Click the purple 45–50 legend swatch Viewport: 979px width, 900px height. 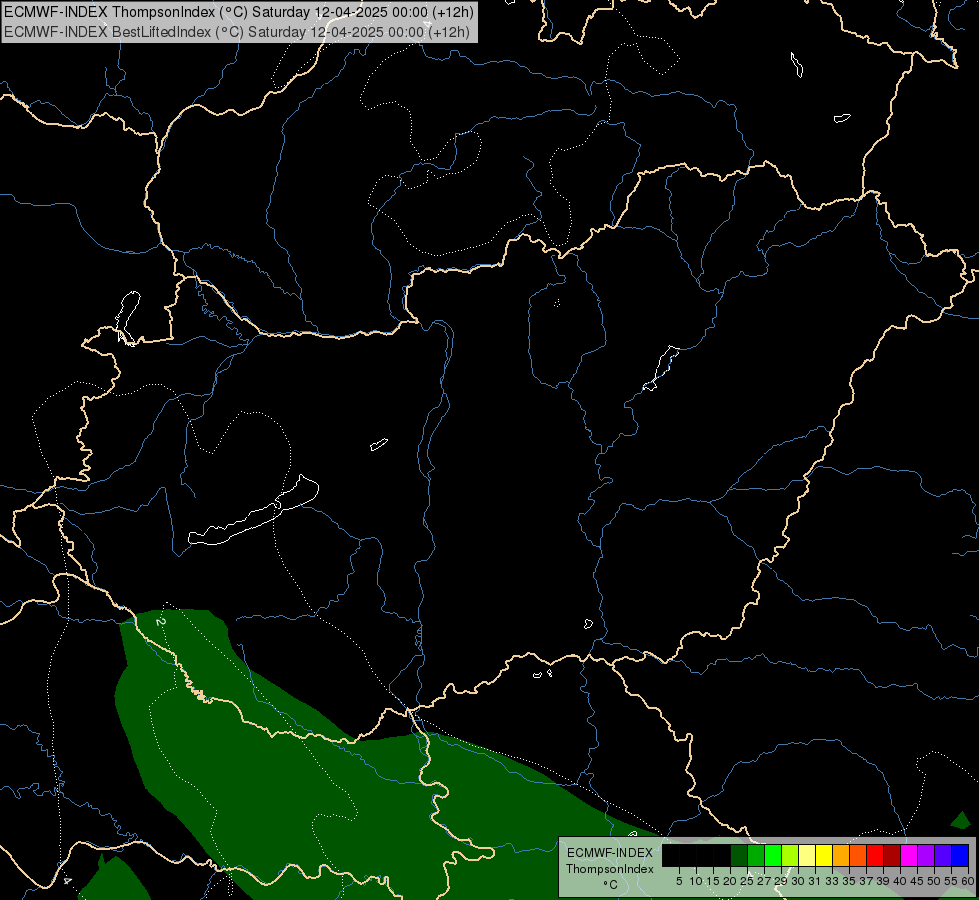[x=927, y=855]
